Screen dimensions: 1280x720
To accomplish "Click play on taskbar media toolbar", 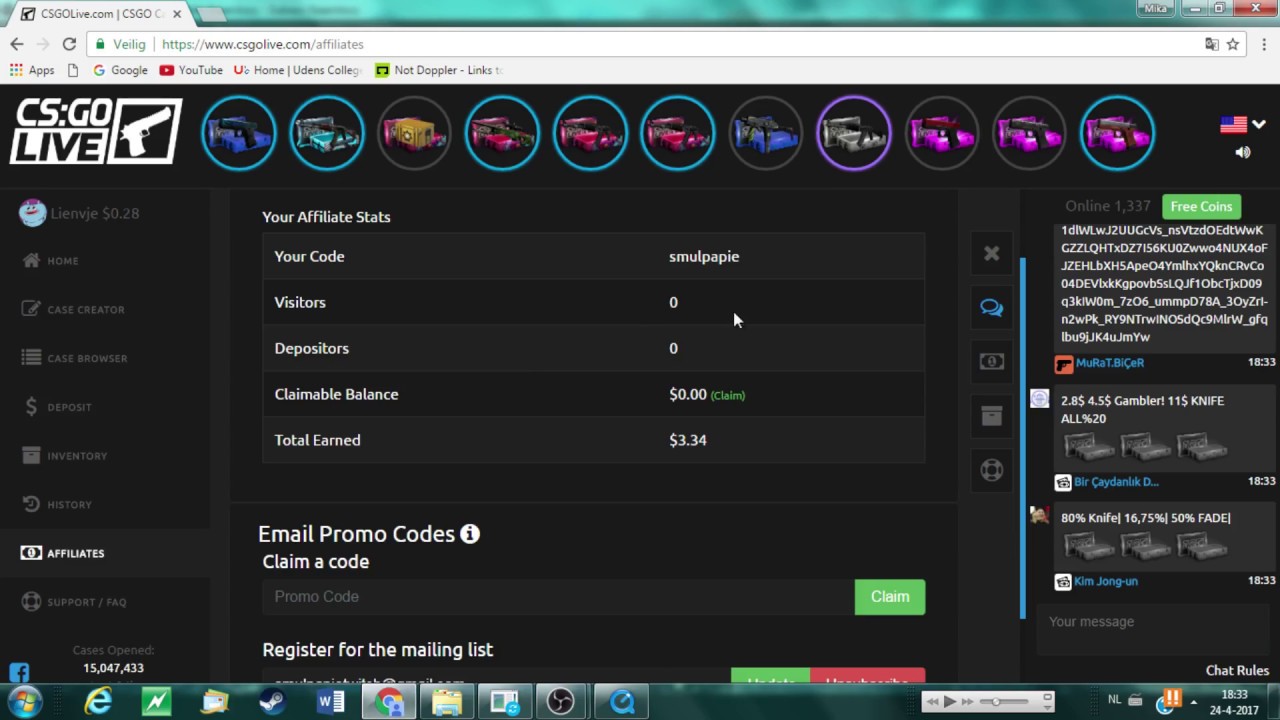I will point(950,701).
